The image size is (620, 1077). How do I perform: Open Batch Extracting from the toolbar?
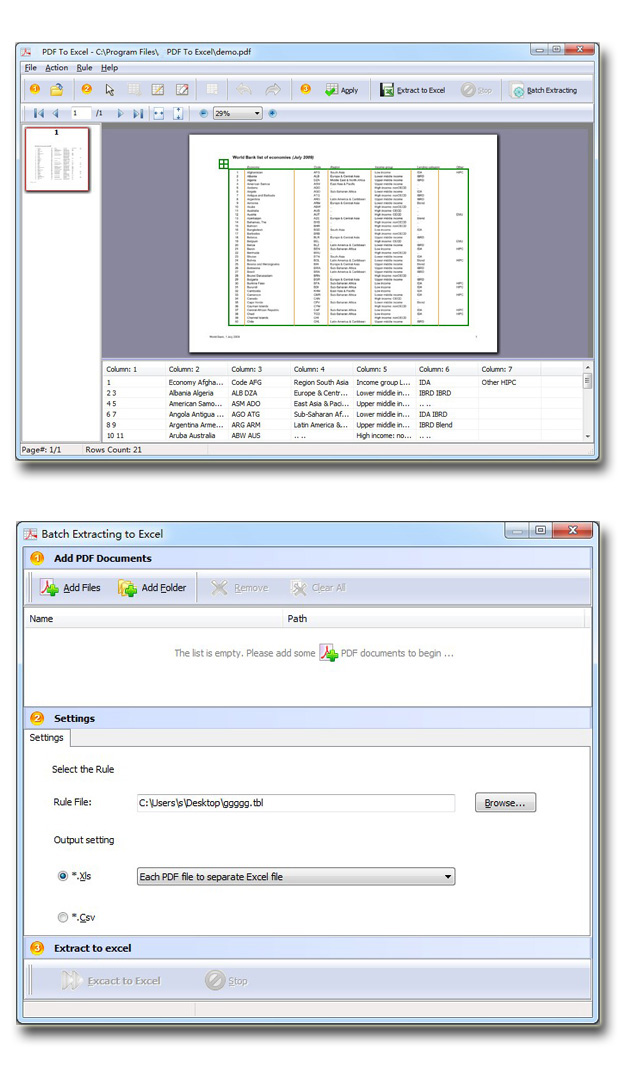(544, 90)
